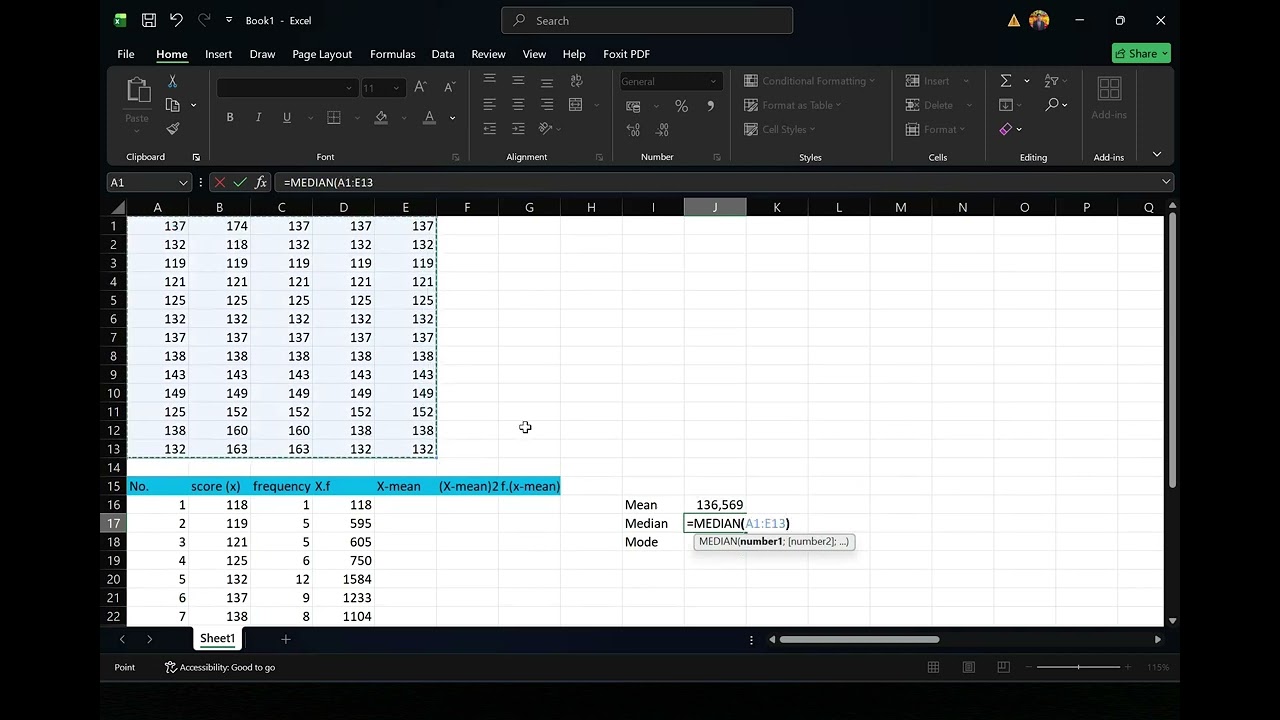
Task: Collapse the ribbon with chevron
Action: click(1157, 155)
